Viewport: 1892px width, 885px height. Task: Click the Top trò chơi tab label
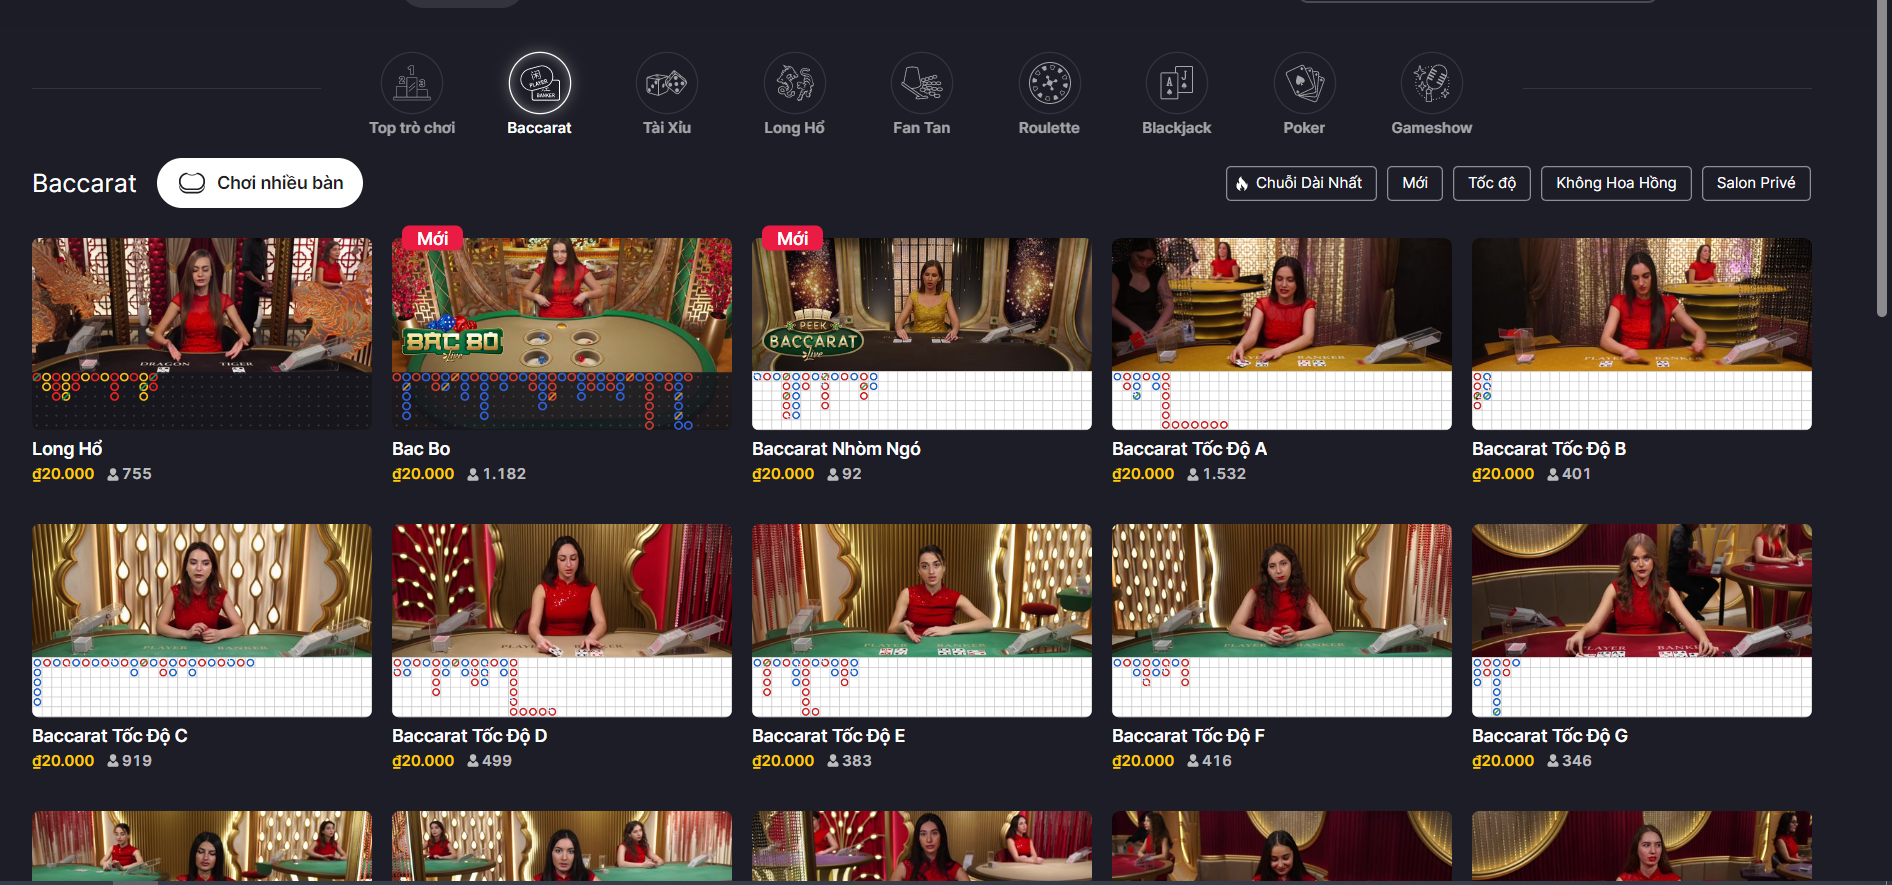(412, 128)
